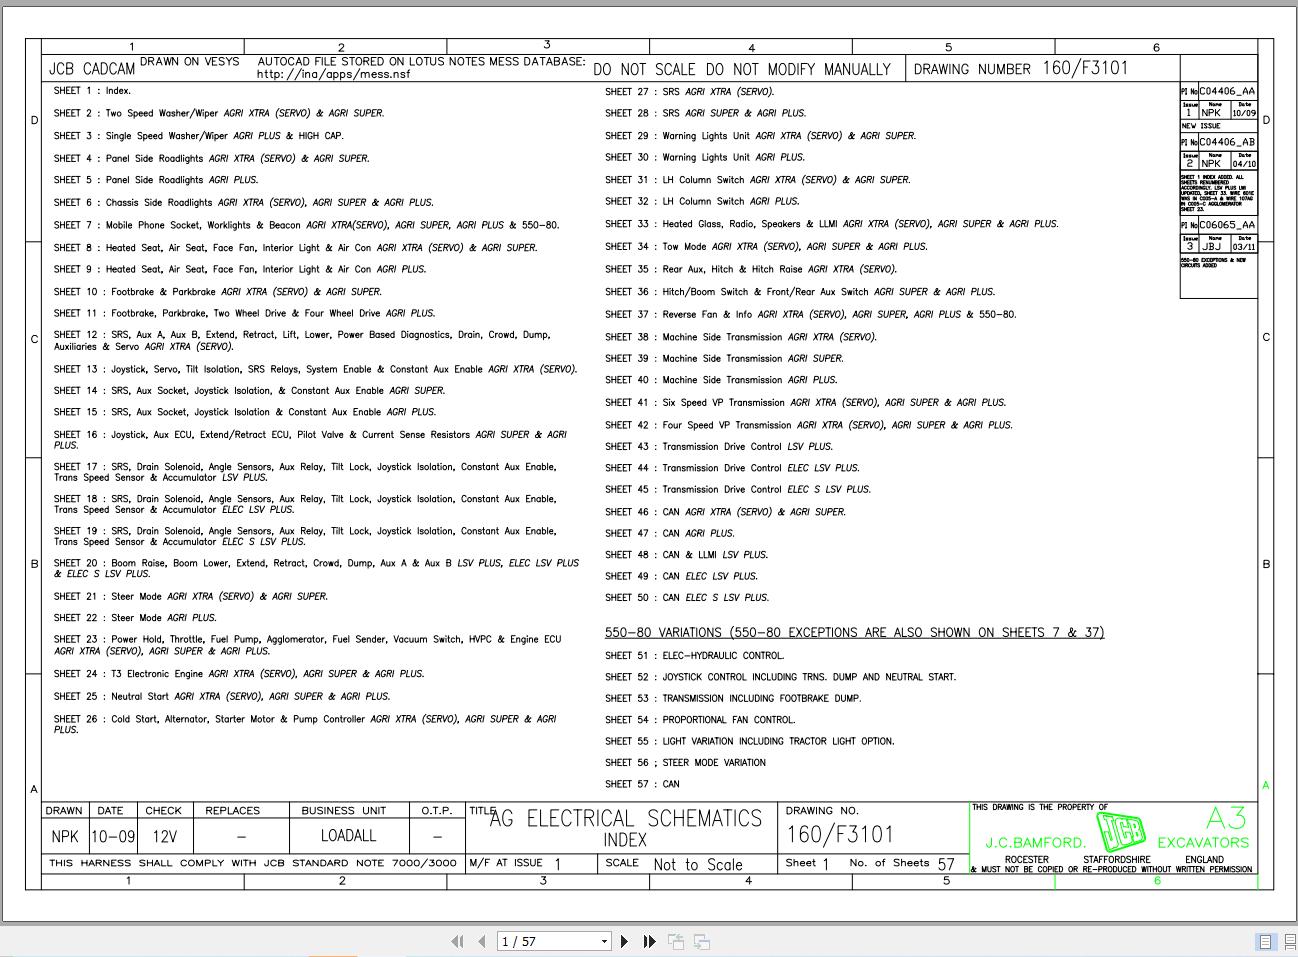Select SHEET 53 TRANSMISSION INCLUDING FOOTBRAKE DUMP

[733, 699]
